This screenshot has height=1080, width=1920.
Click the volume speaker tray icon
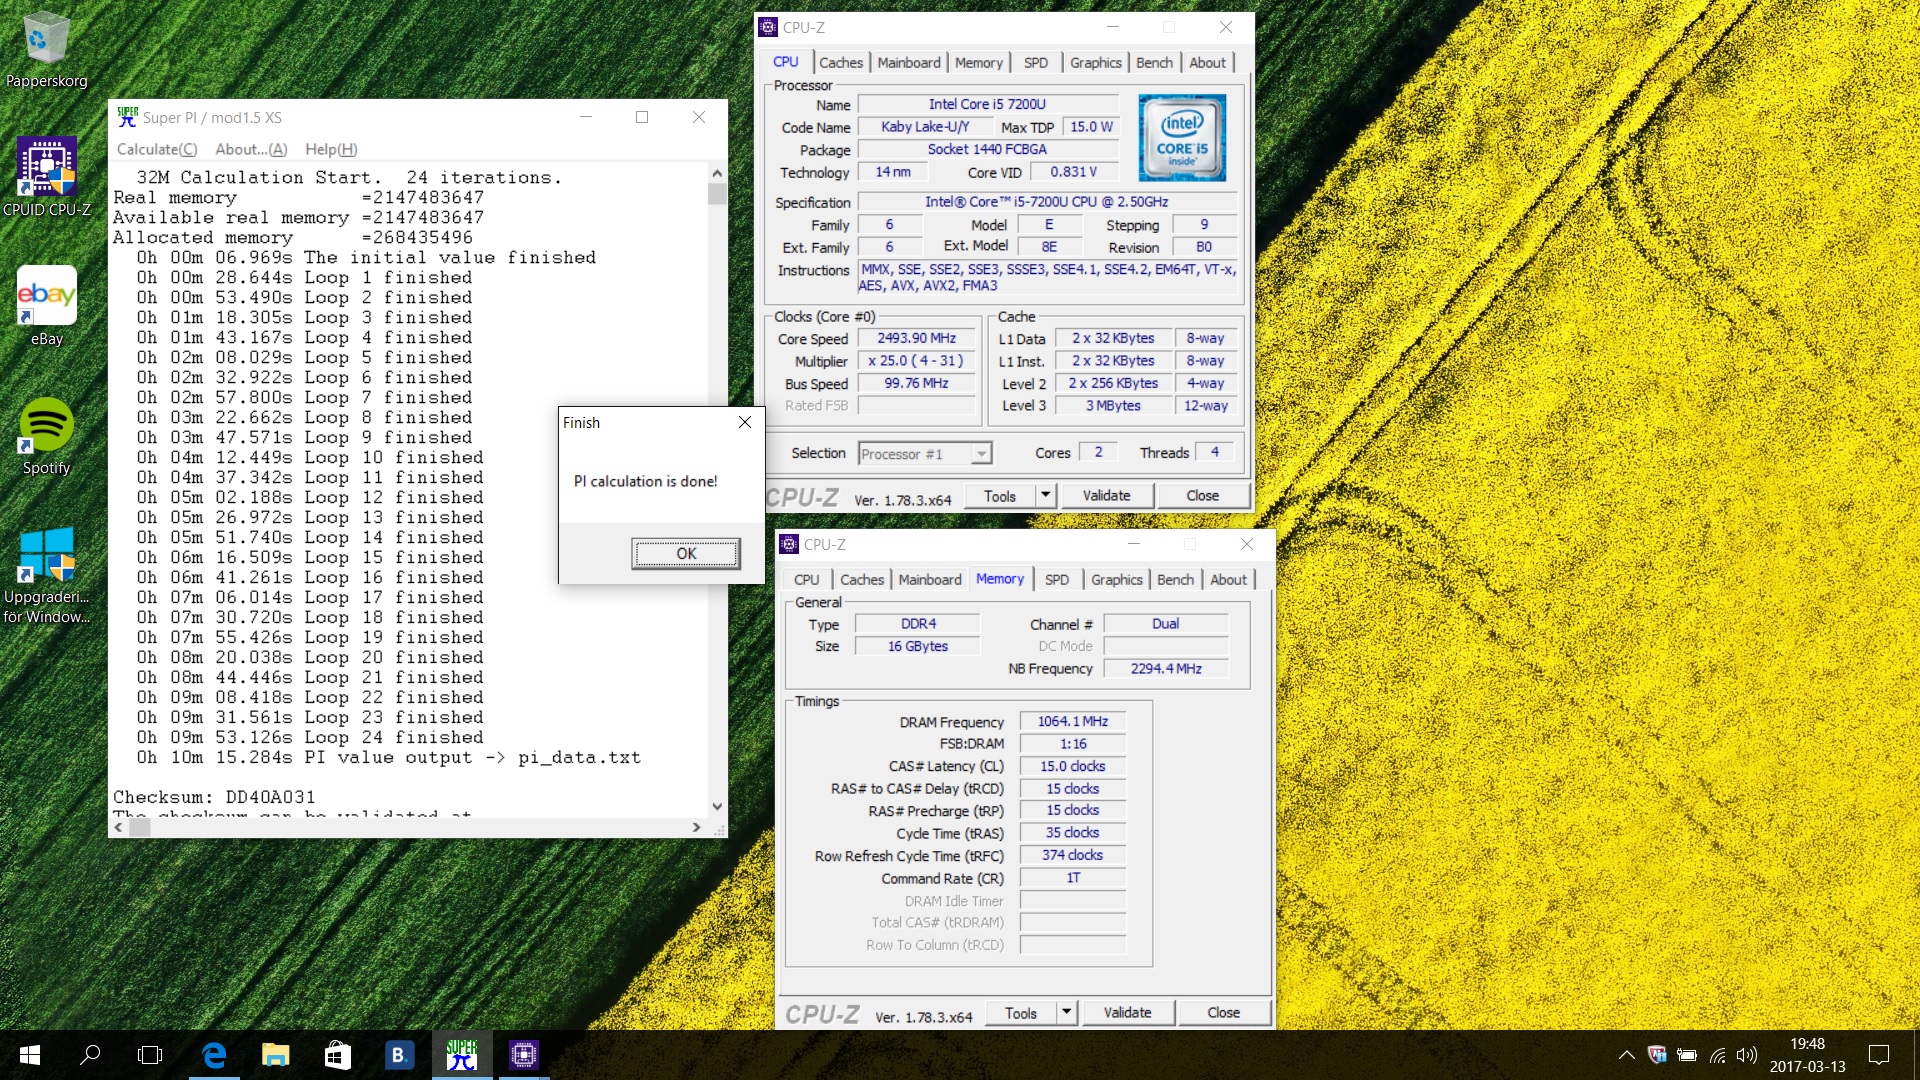(1747, 1055)
